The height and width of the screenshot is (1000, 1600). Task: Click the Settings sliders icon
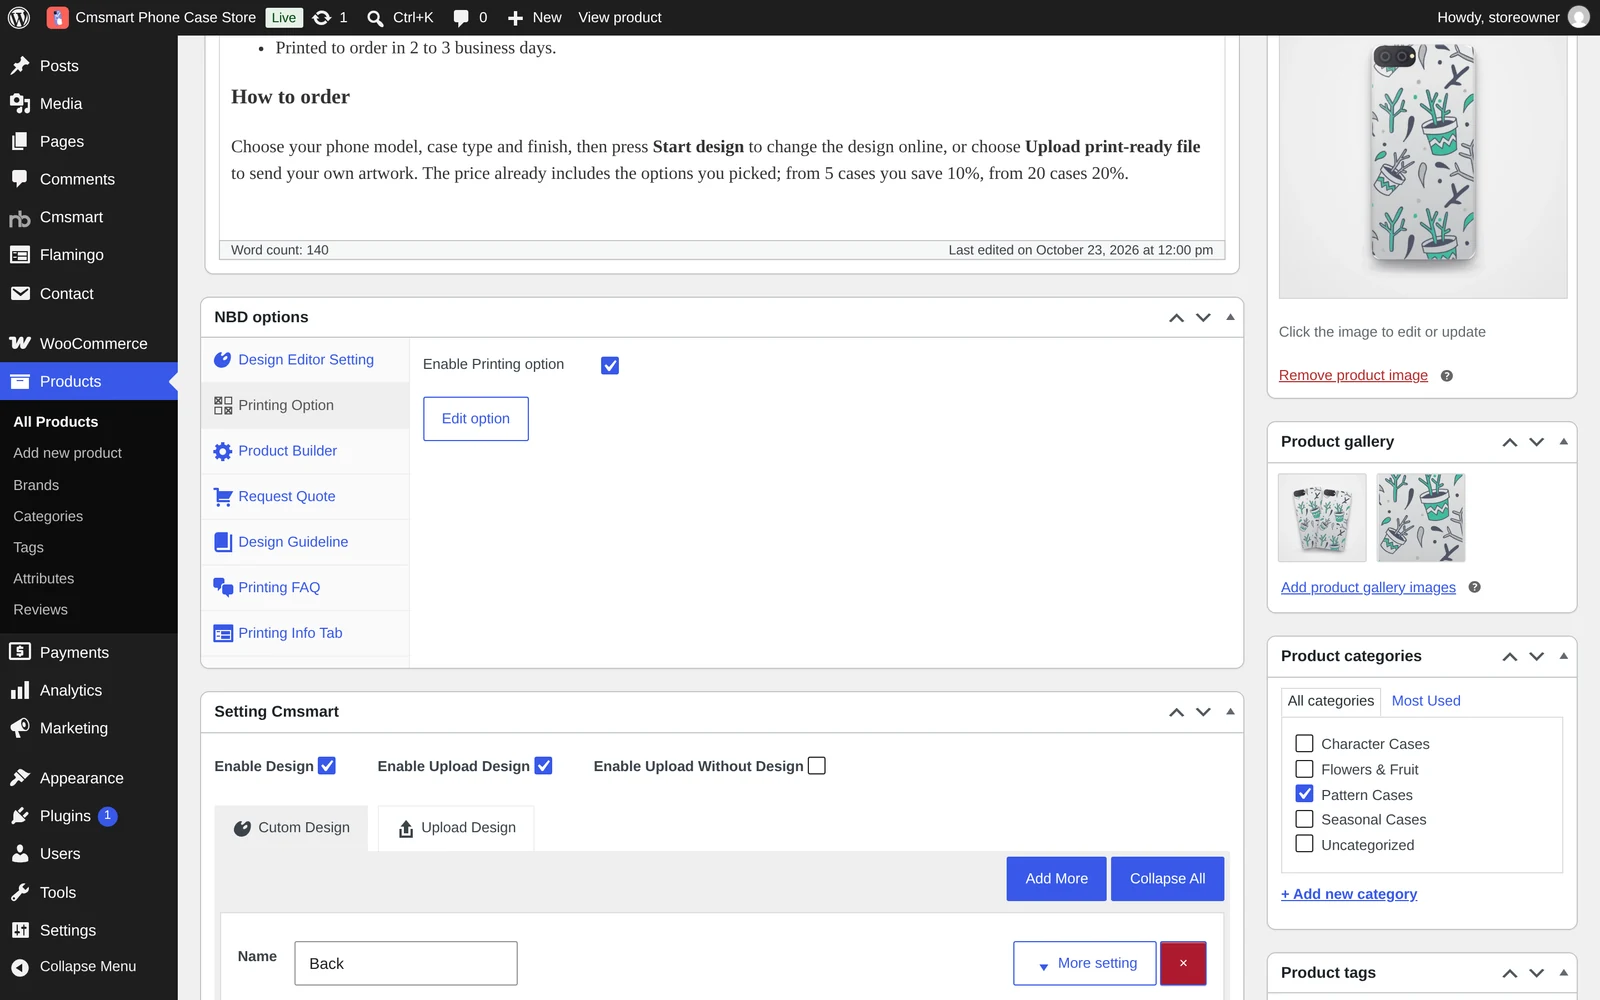pyautogui.click(x=20, y=930)
